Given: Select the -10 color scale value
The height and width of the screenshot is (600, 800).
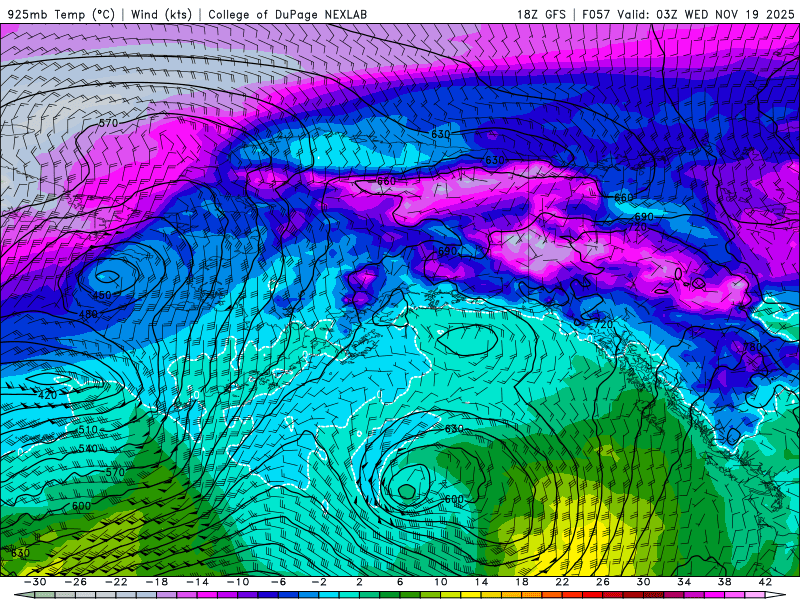Looking at the screenshot, I should click(x=238, y=582).
